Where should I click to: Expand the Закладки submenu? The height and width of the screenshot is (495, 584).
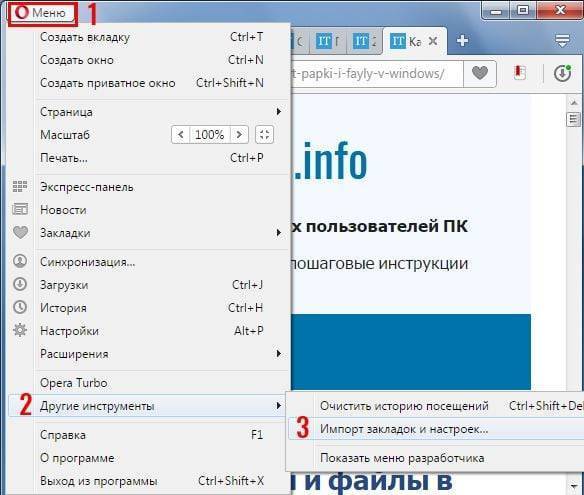(x=162, y=233)
